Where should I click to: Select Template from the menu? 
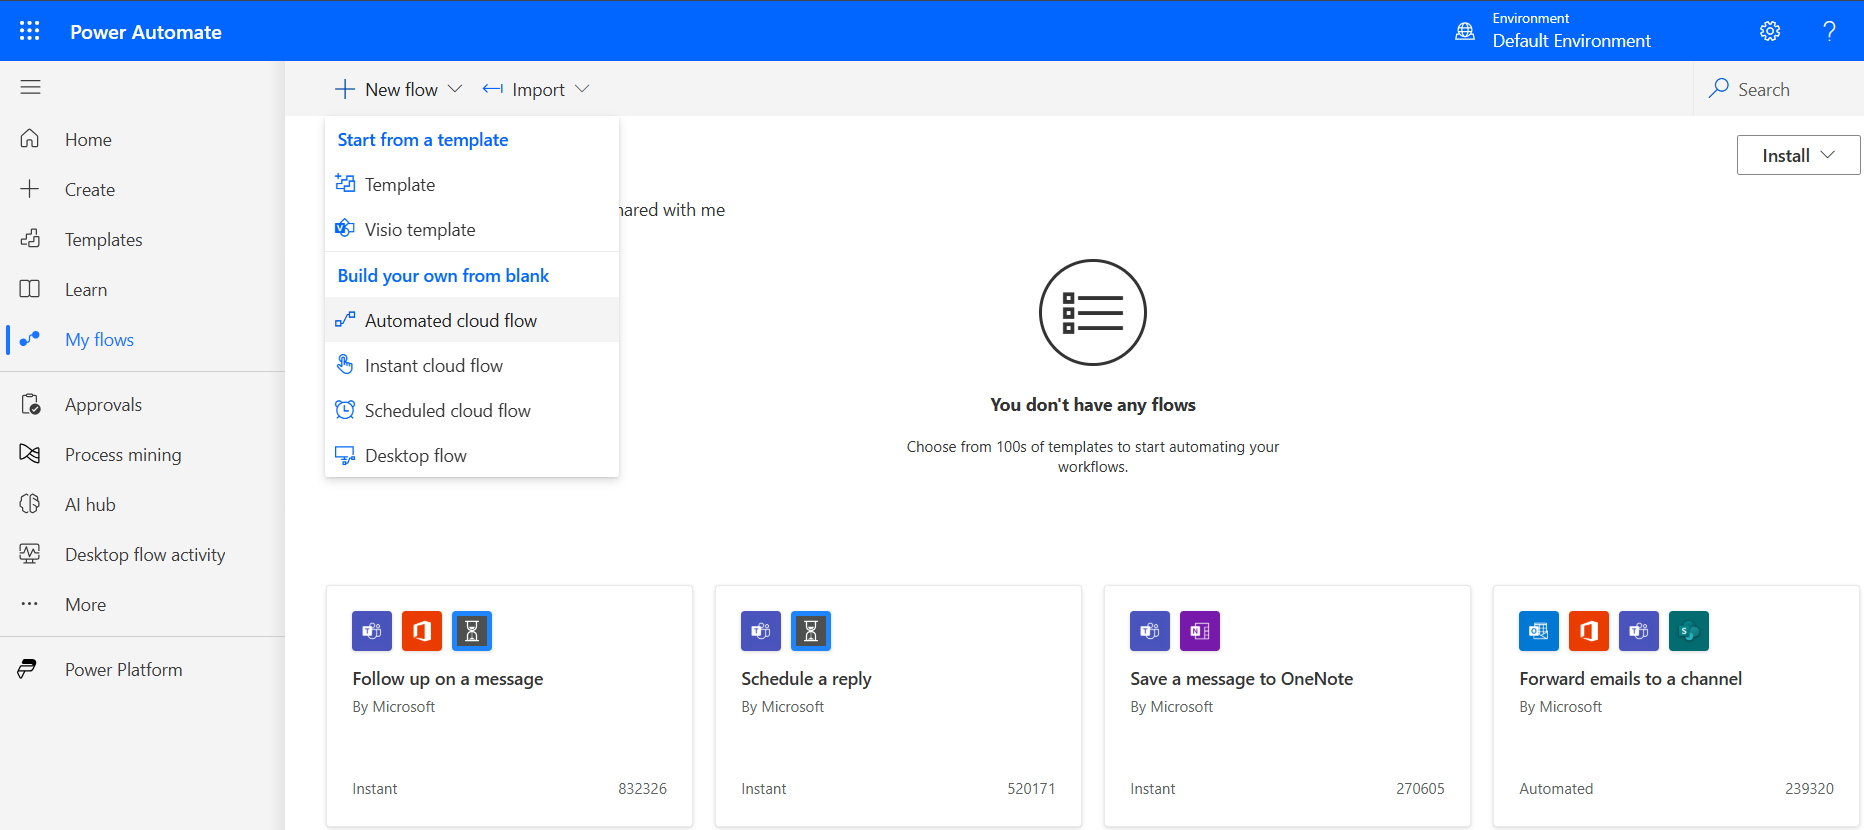[472, 184]
